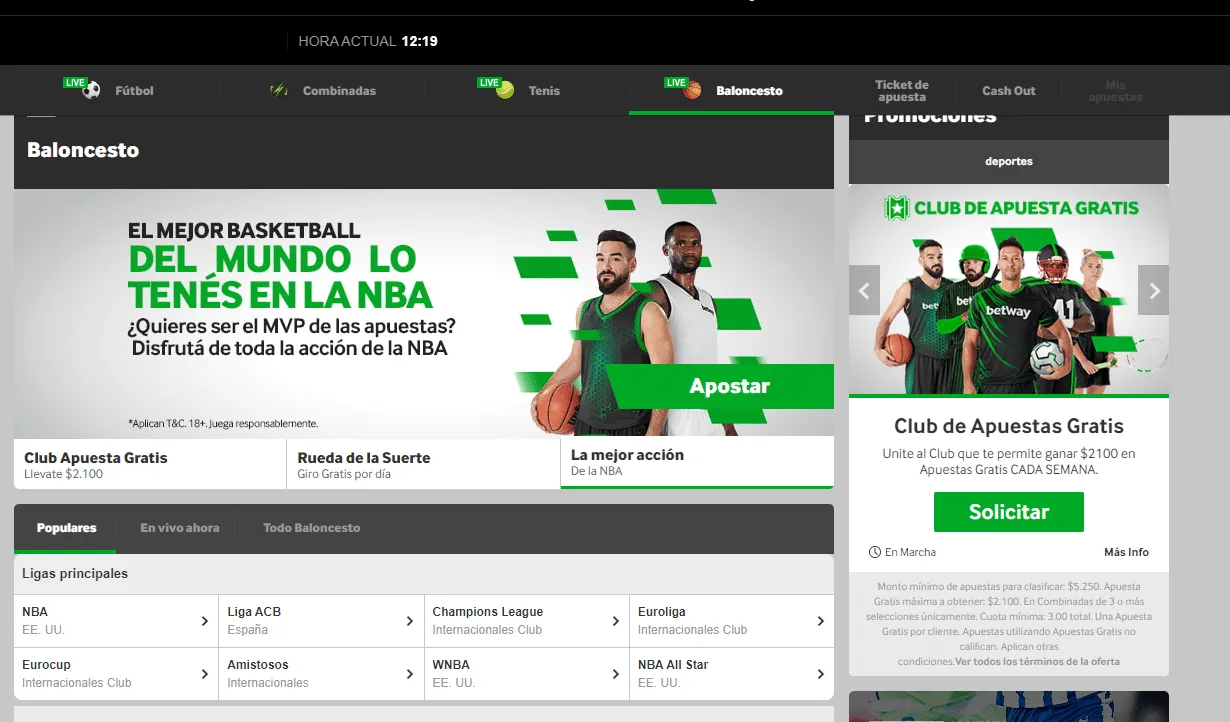Screen dimensions: 1230x722
Task: Expand the Champions League chevron
Action: tap(615, 621)
